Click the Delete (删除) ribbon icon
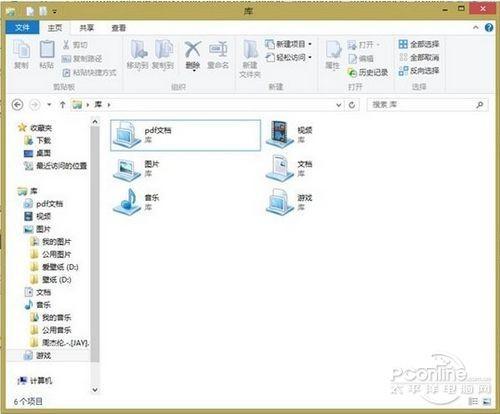 point(193,50)
